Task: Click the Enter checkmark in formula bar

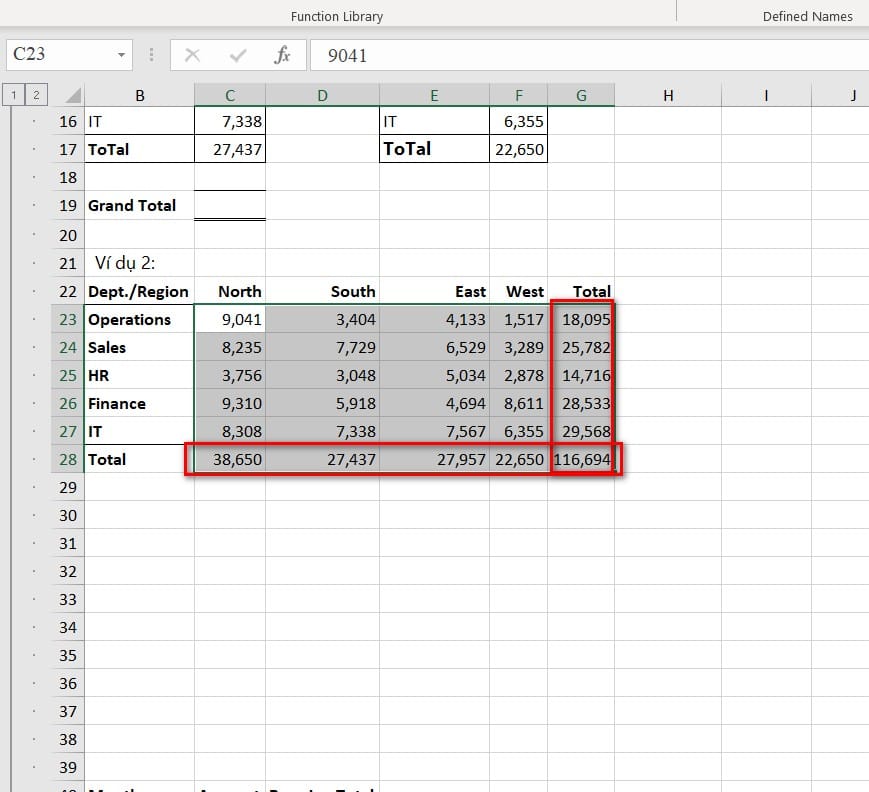Action: pyautogui.click(x=238, y=55)
